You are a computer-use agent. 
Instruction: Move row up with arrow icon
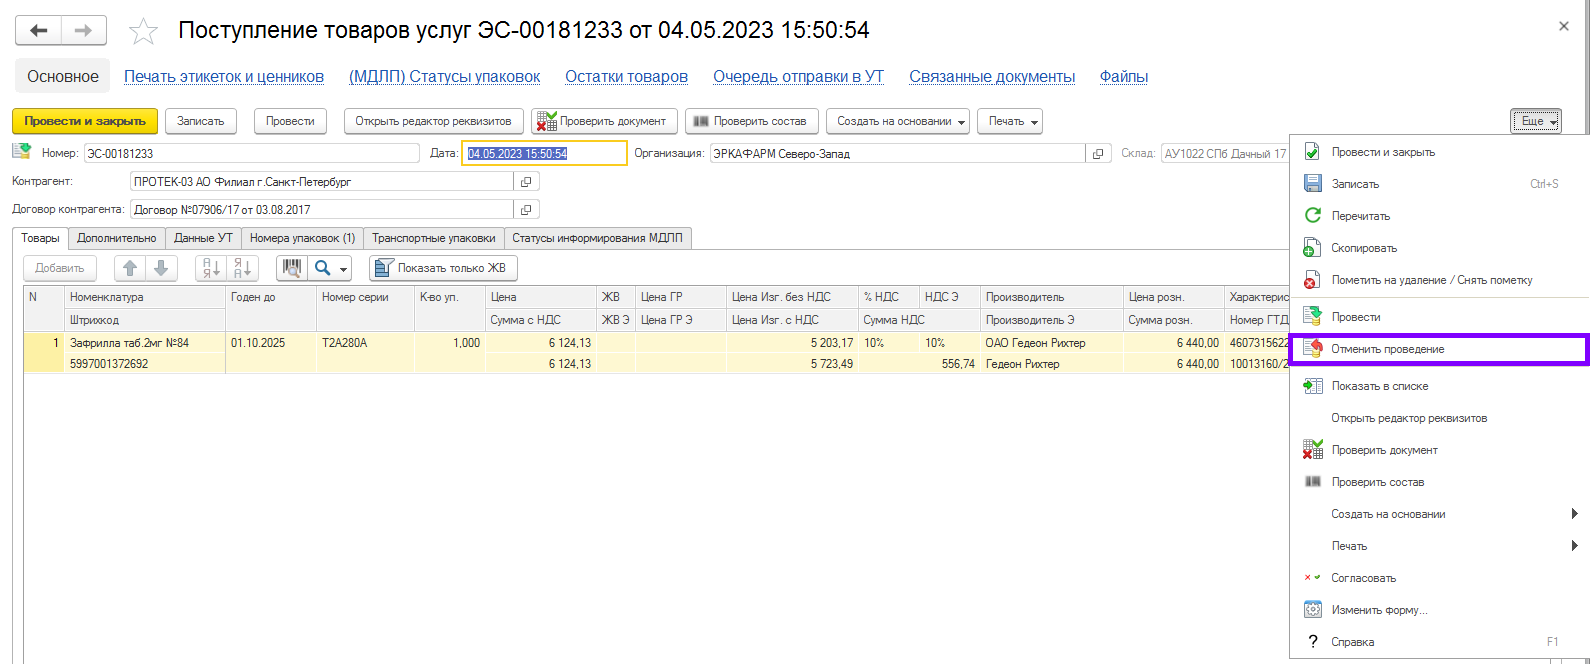(x=130, y=268)
